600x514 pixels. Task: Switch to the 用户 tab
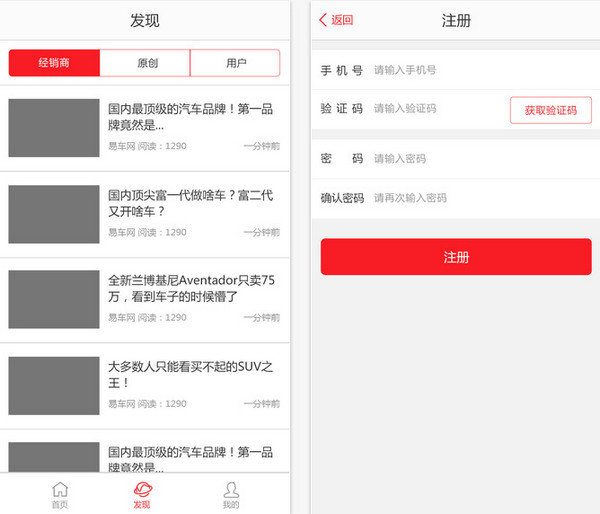(235, 63)
